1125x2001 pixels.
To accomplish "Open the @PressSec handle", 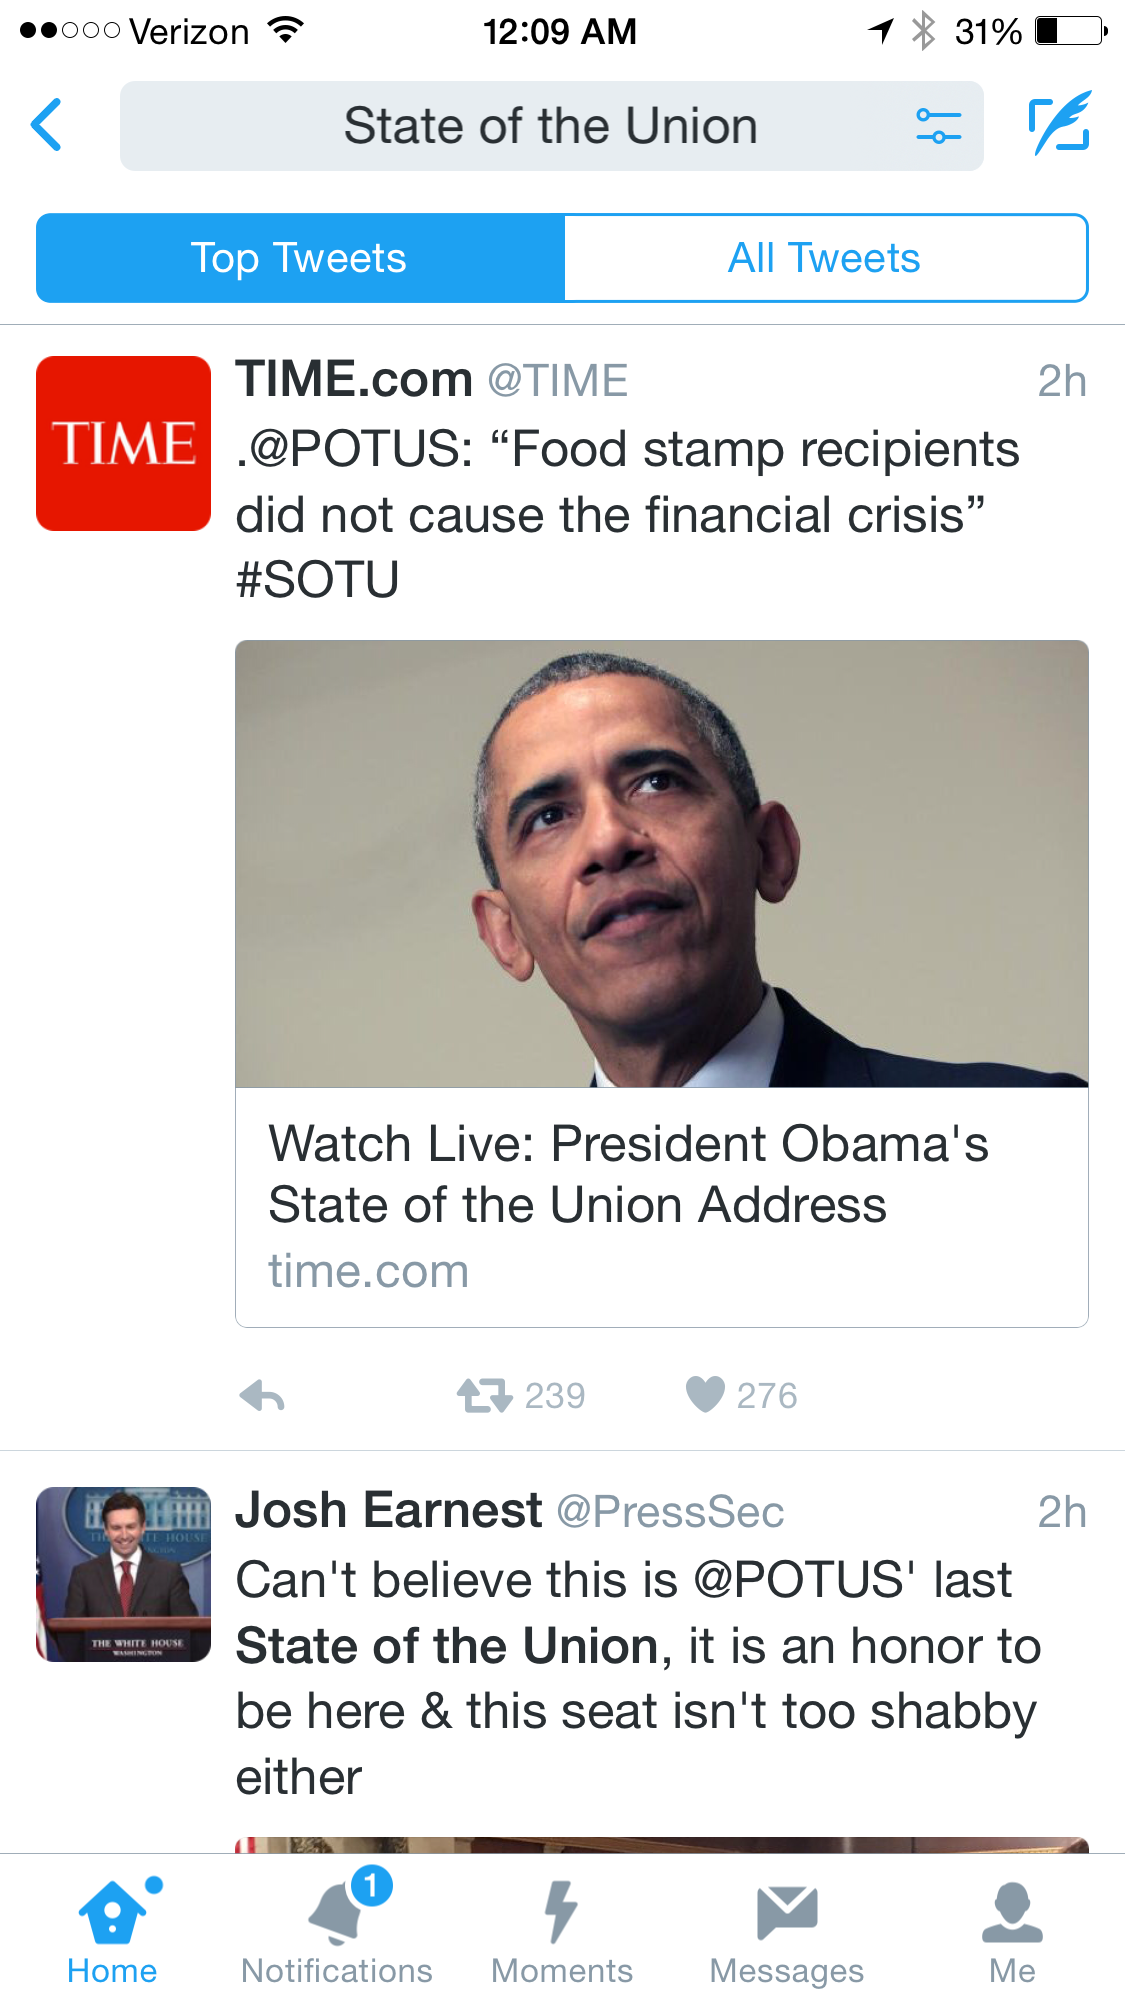I will [x=670, y=1512].
